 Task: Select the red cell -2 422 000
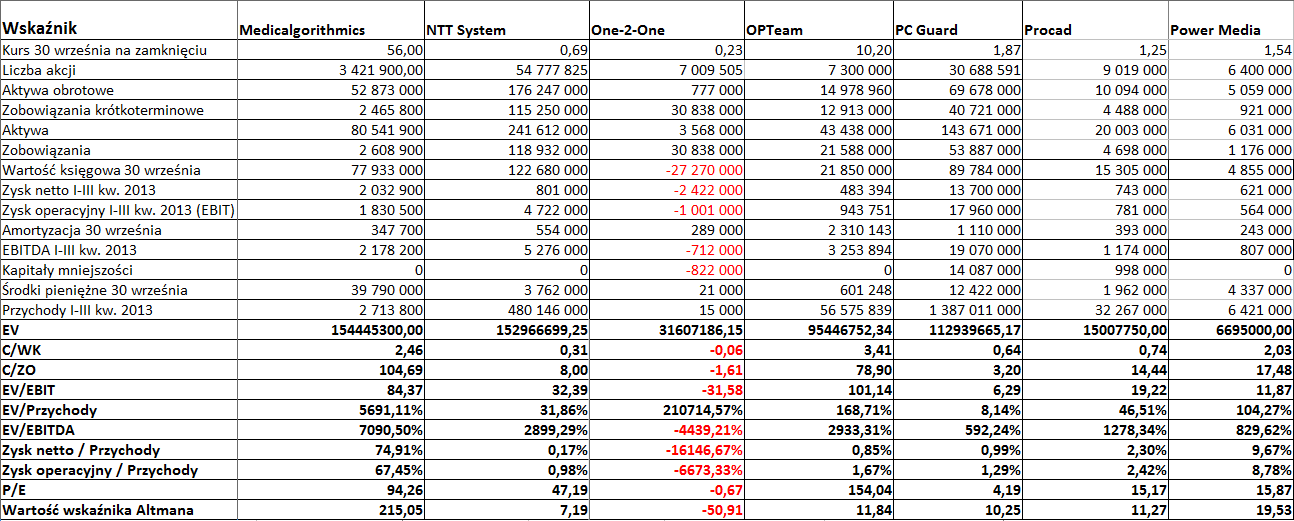coord(667,190)
